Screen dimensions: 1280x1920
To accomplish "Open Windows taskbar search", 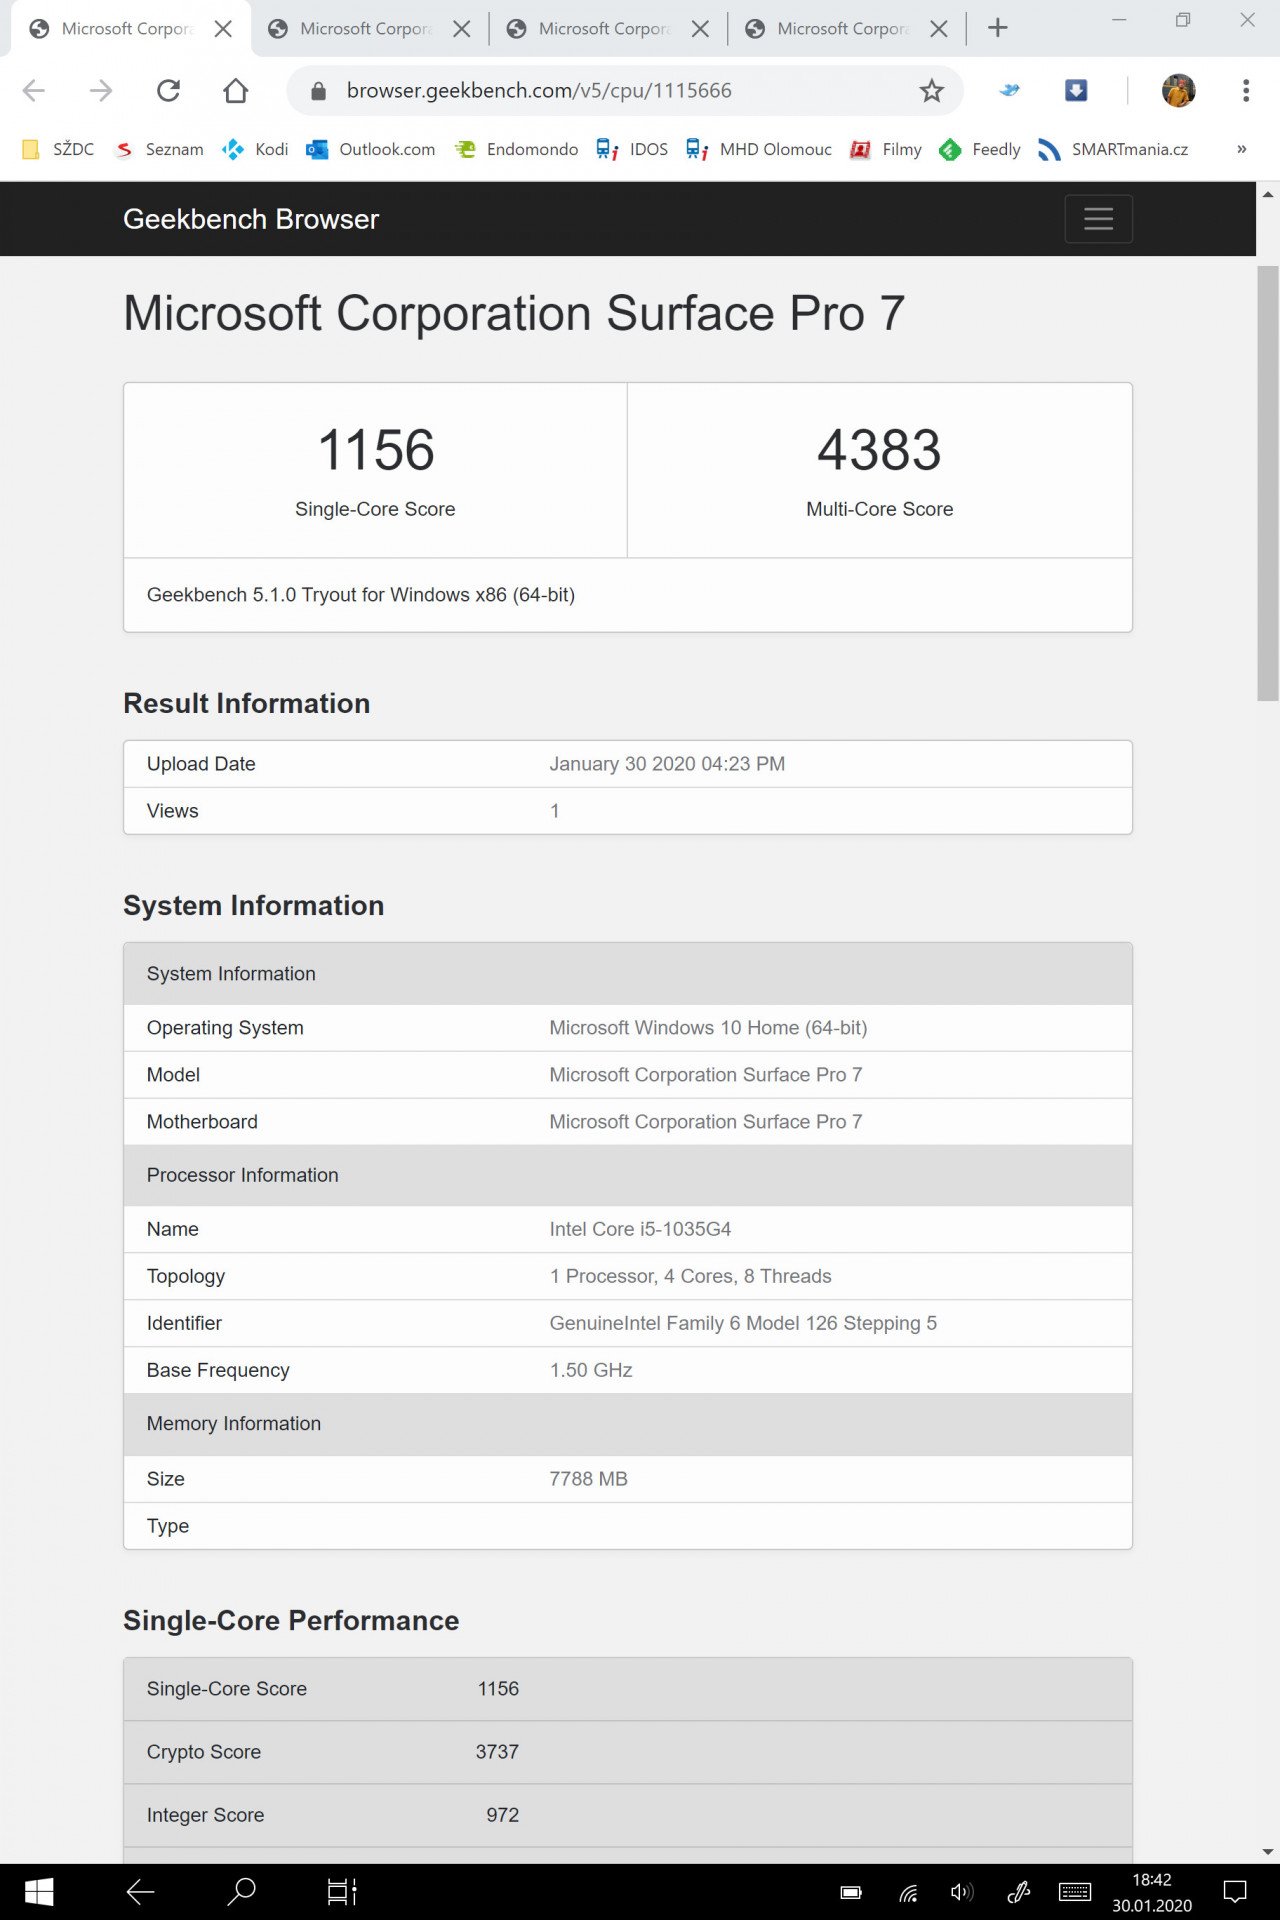I will [241, 1891].
